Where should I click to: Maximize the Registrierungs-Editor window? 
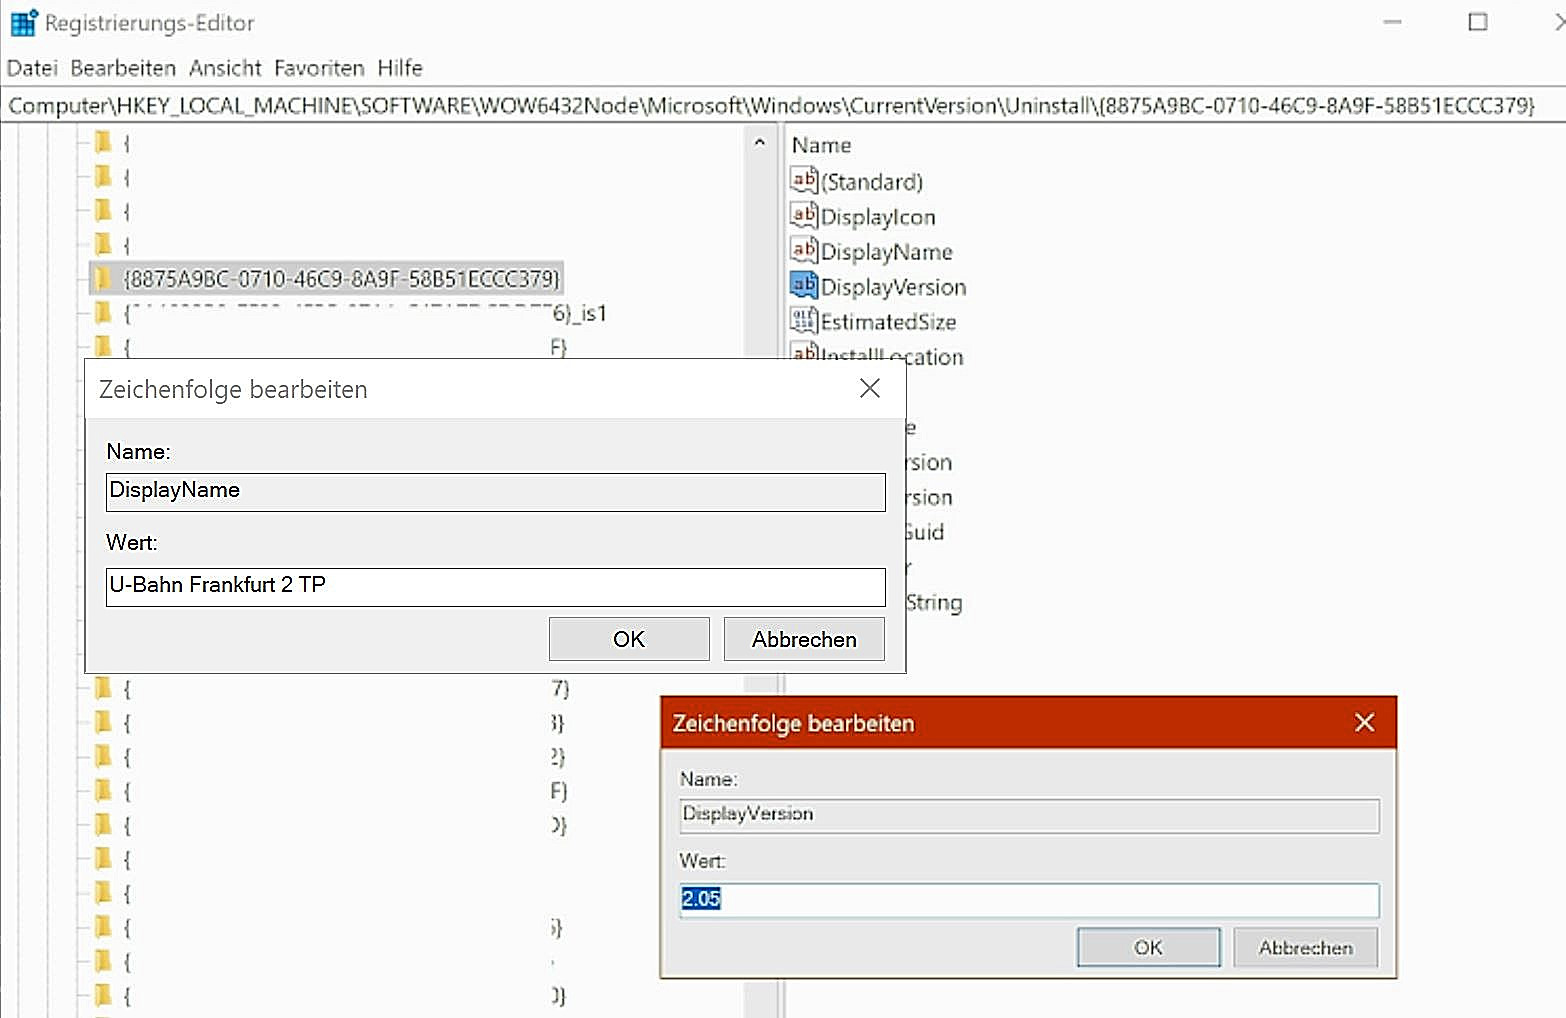click(x=1477, y=22)
